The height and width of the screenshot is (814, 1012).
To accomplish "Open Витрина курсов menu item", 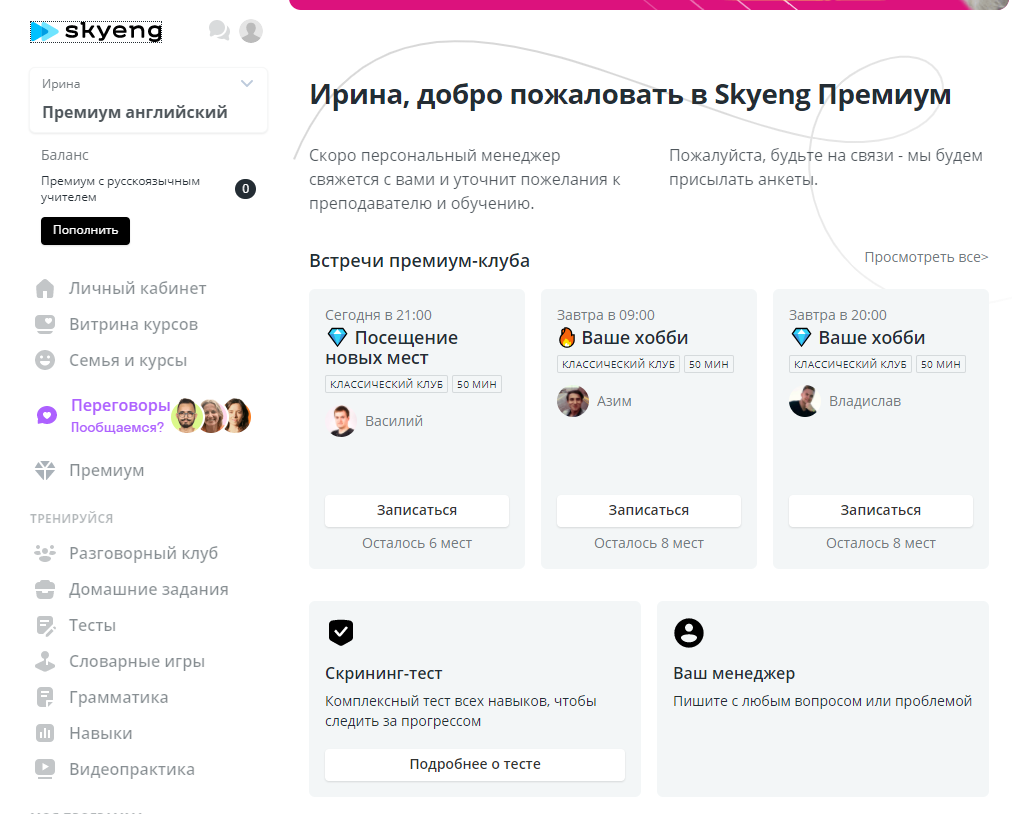I will point(134,325).
